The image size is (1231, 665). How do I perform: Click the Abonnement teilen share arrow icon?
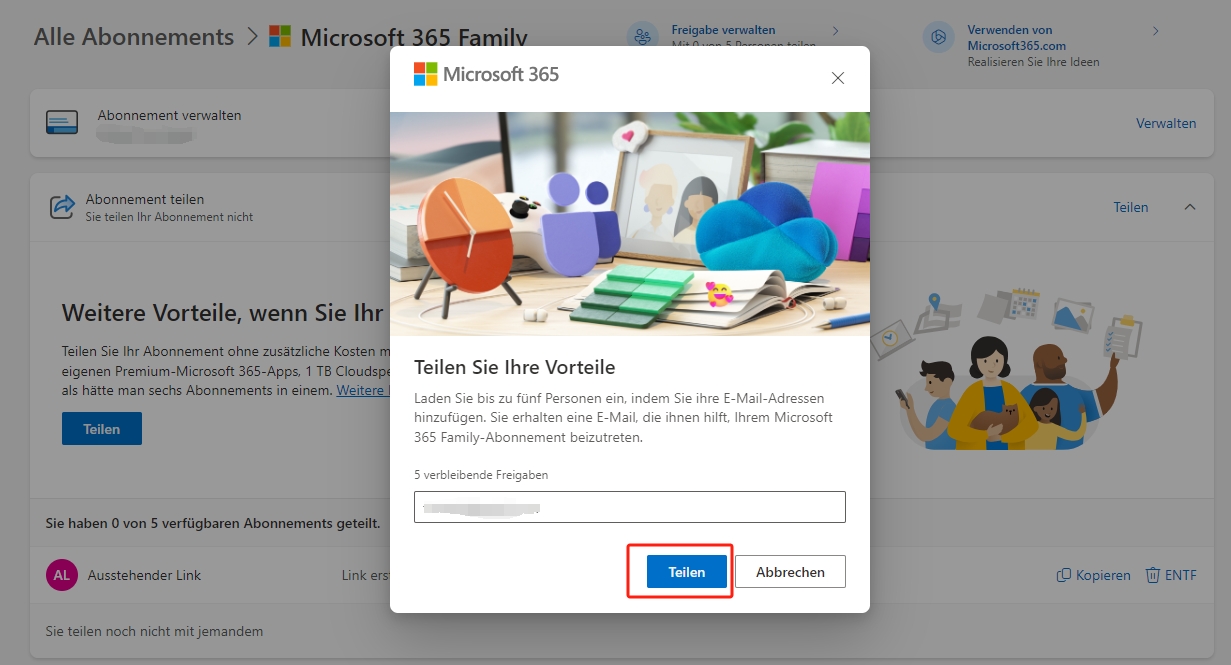62,207
